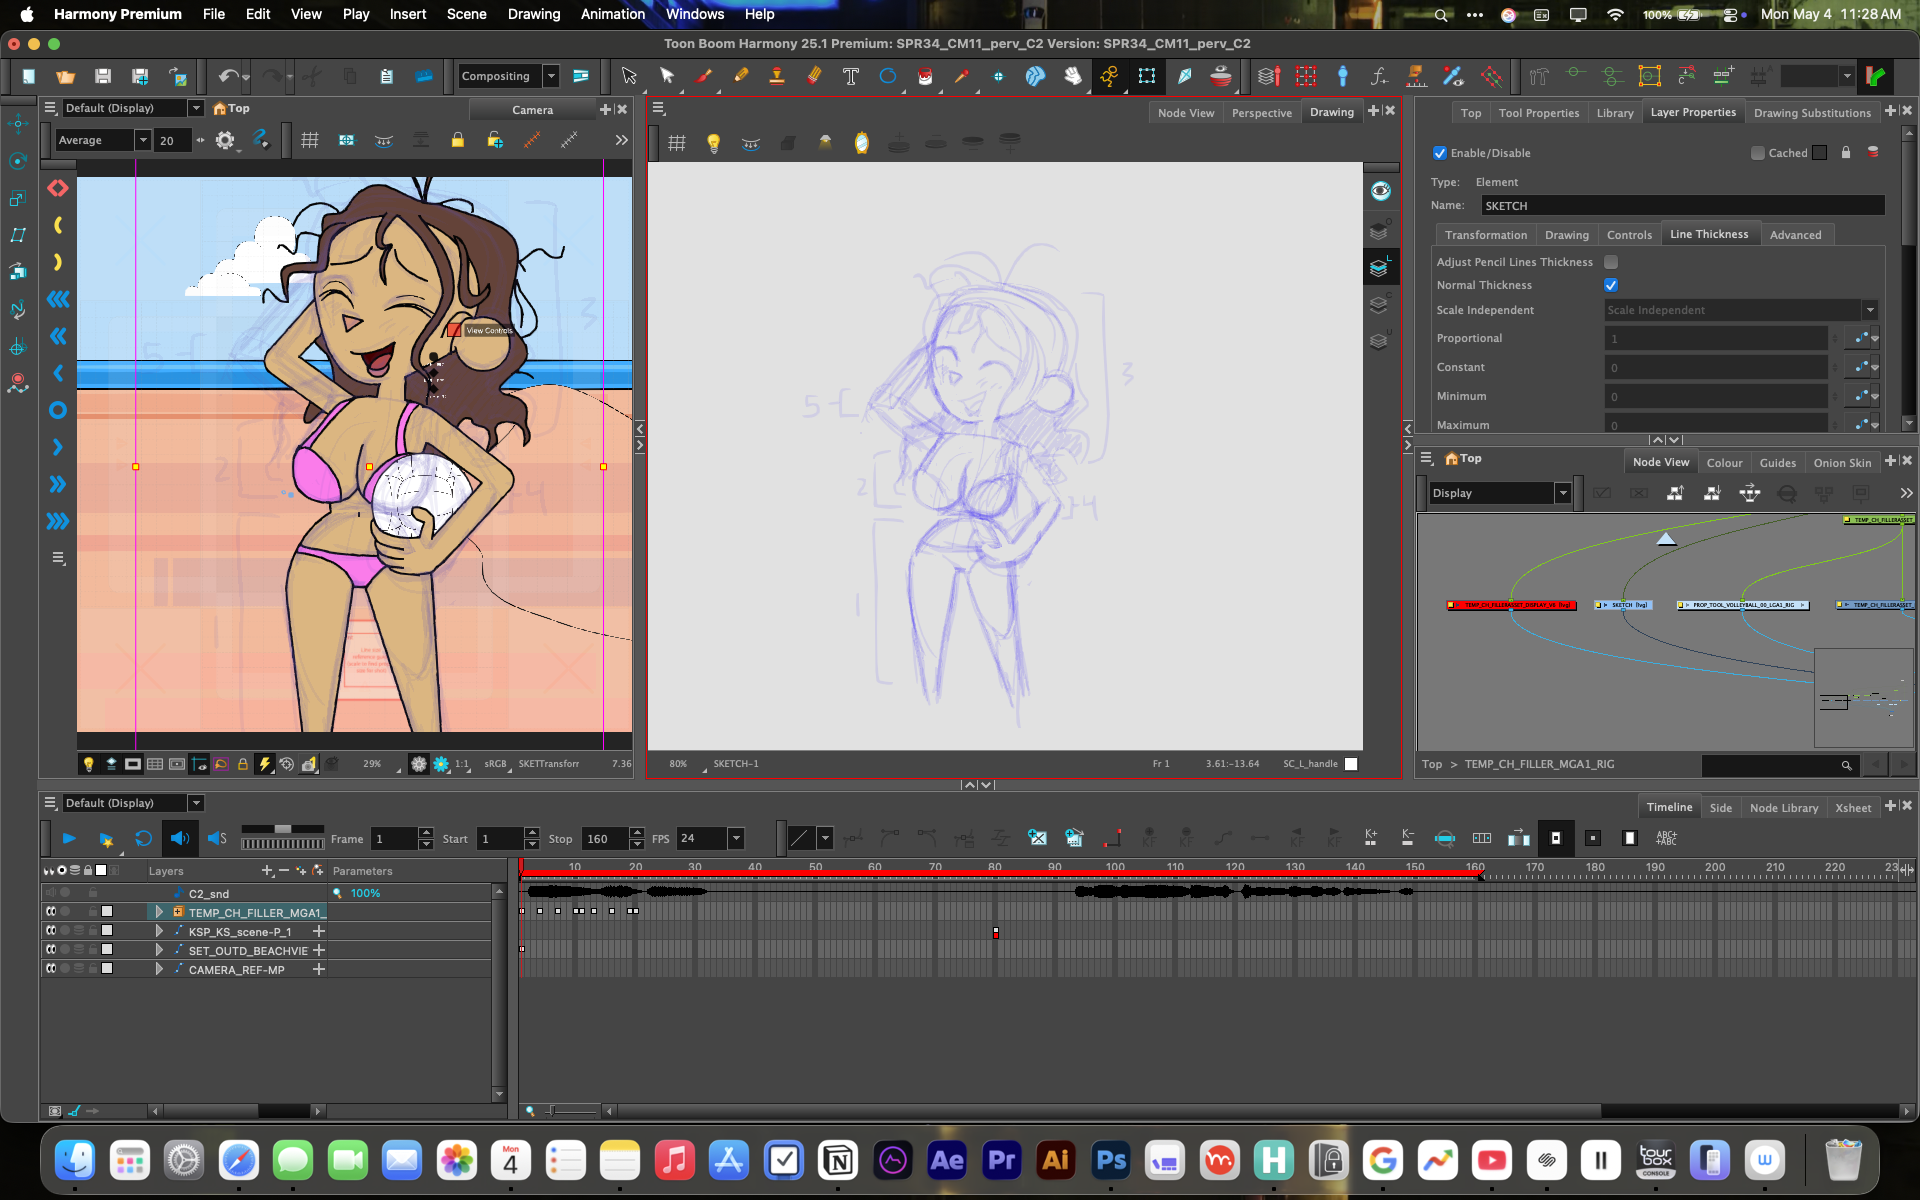The image size is (1920, 1200).
Task: Select the Ellipse shape tool
Action: pos(887,76)
